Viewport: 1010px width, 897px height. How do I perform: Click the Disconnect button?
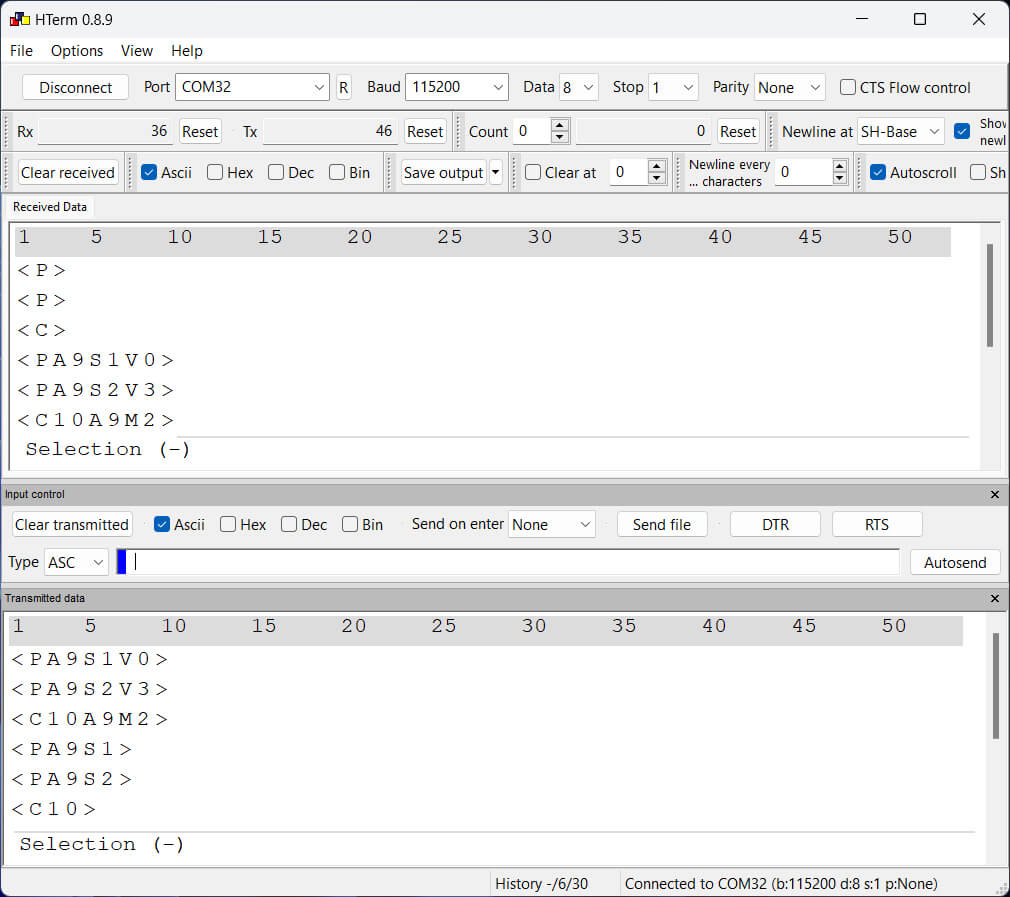point(75,87)
